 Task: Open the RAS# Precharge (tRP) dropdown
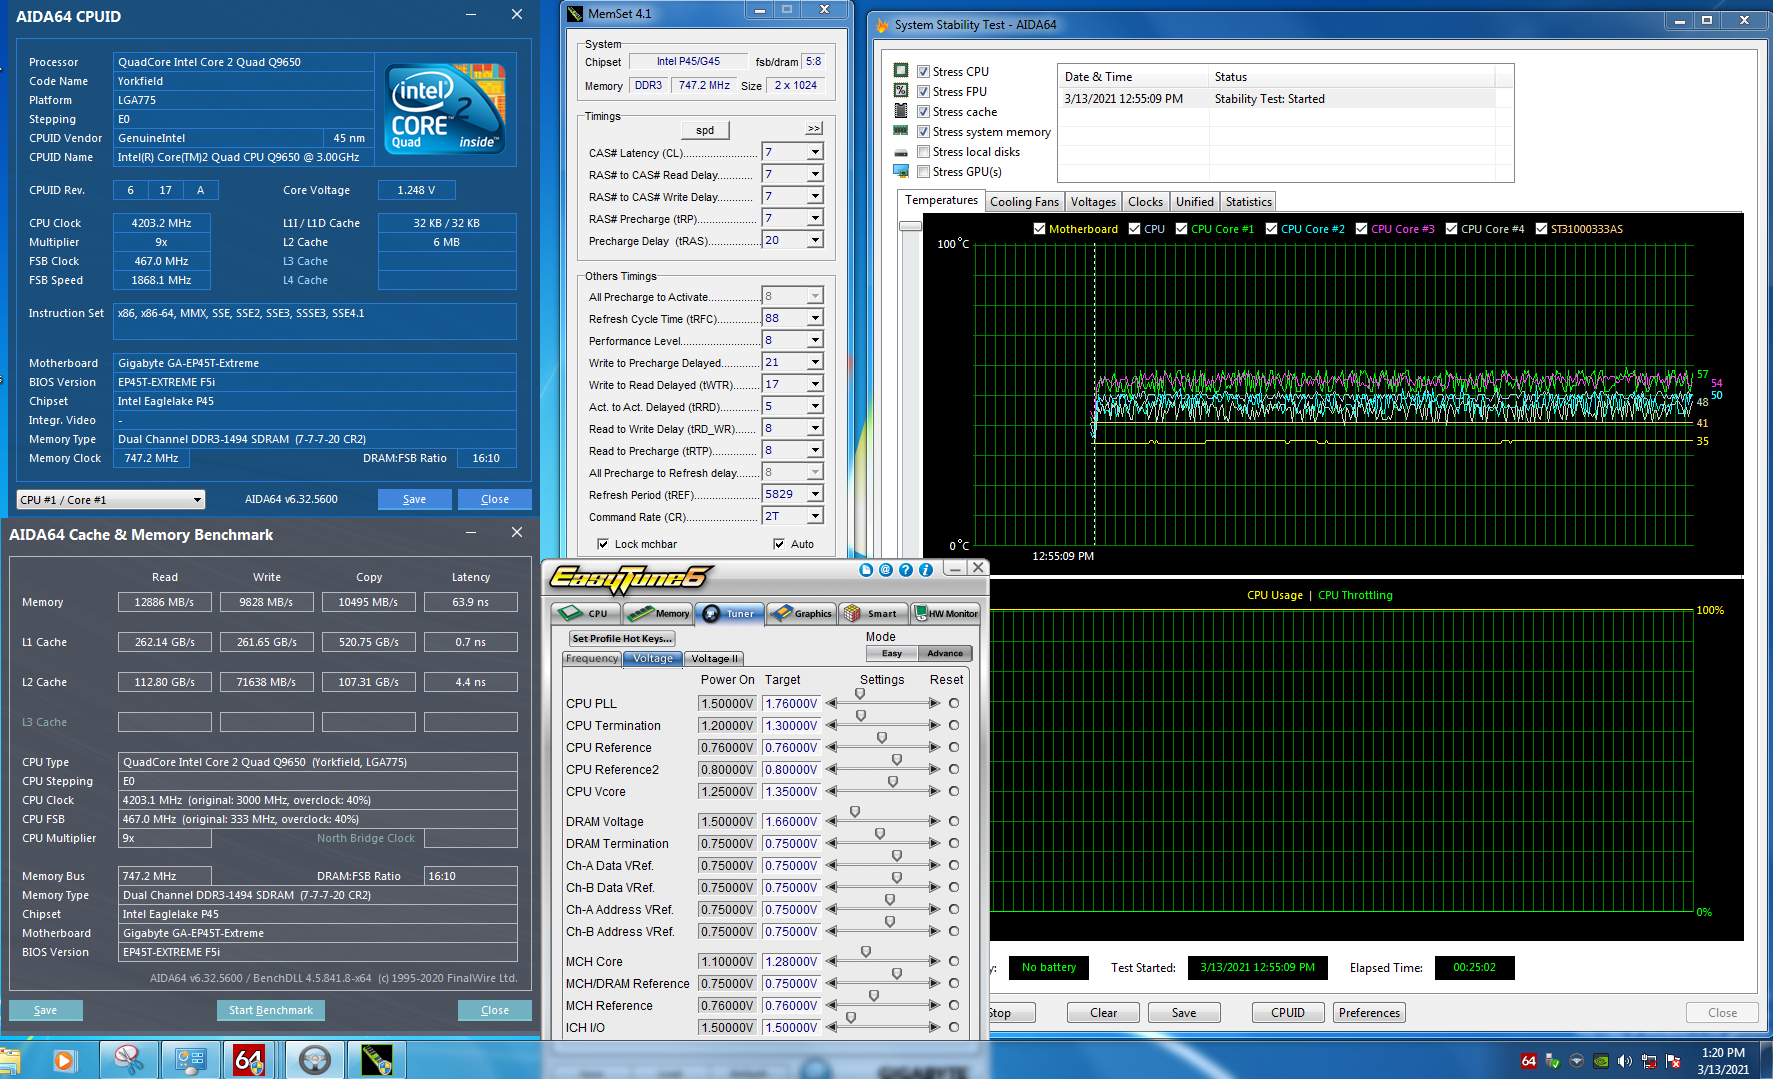(815, 218)
